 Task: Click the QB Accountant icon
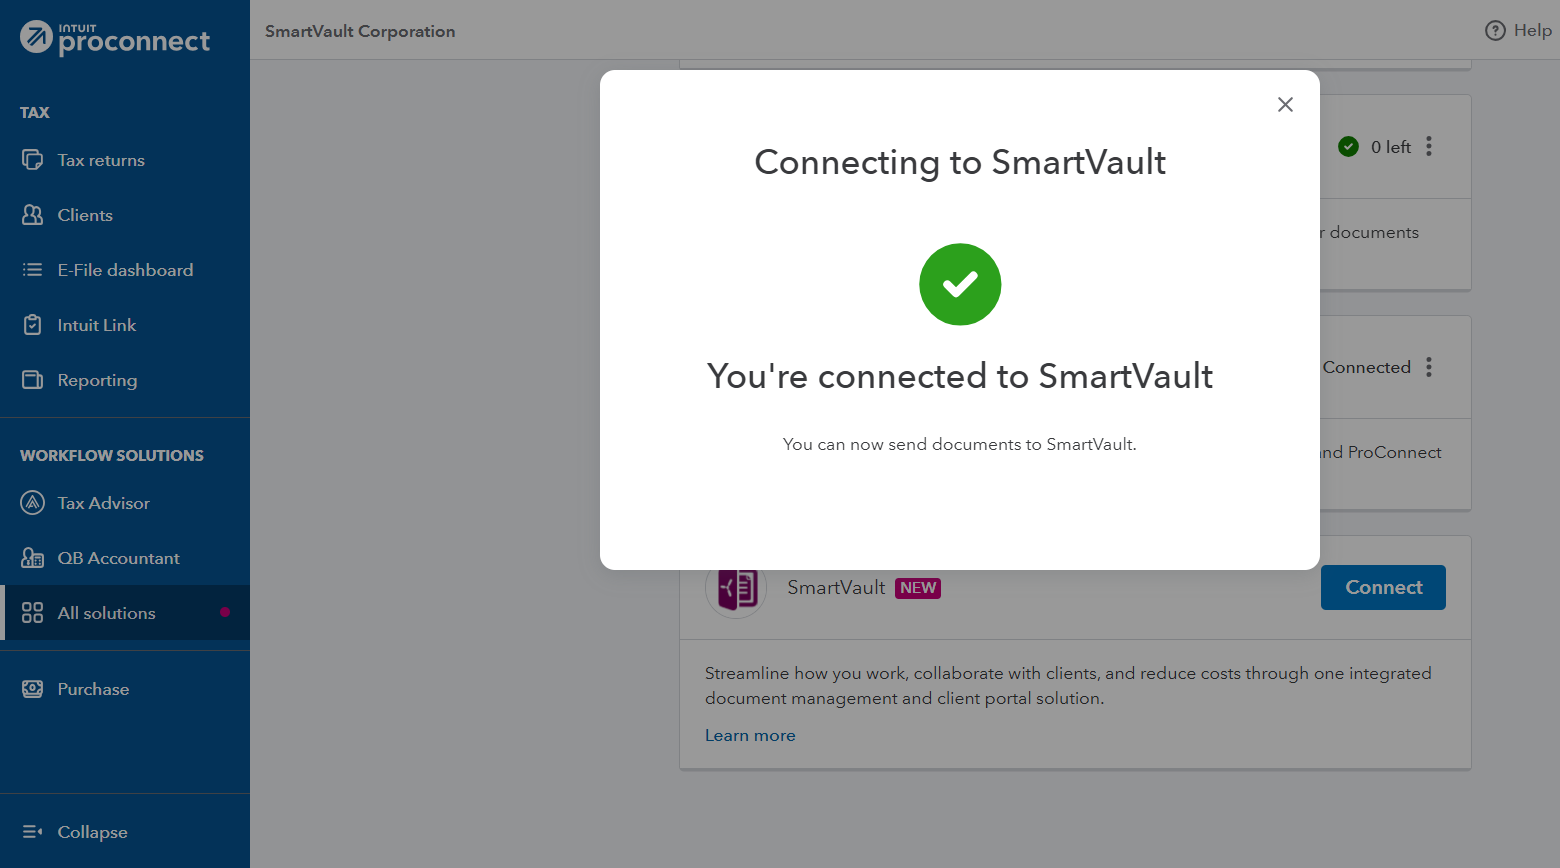tap(33, 558)
